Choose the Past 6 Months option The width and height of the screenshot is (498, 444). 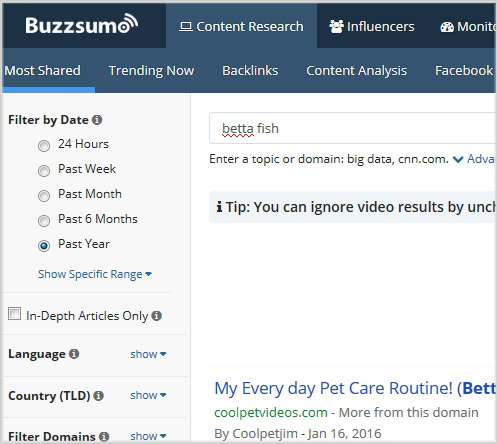44,221
